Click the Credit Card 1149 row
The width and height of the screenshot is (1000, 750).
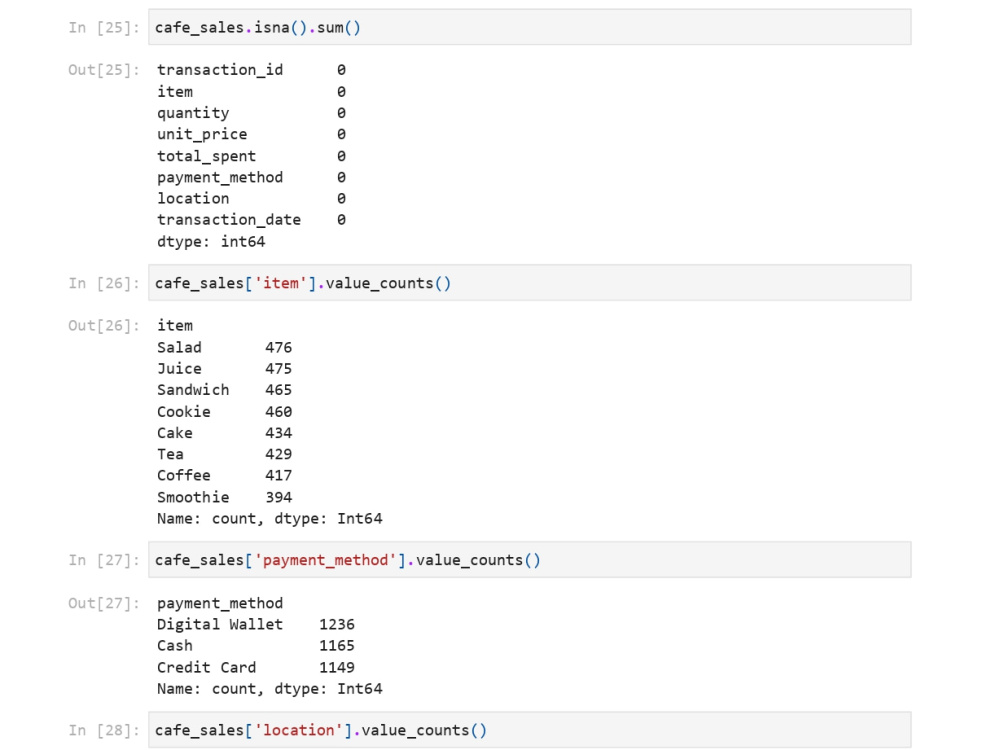coord(256,667)
